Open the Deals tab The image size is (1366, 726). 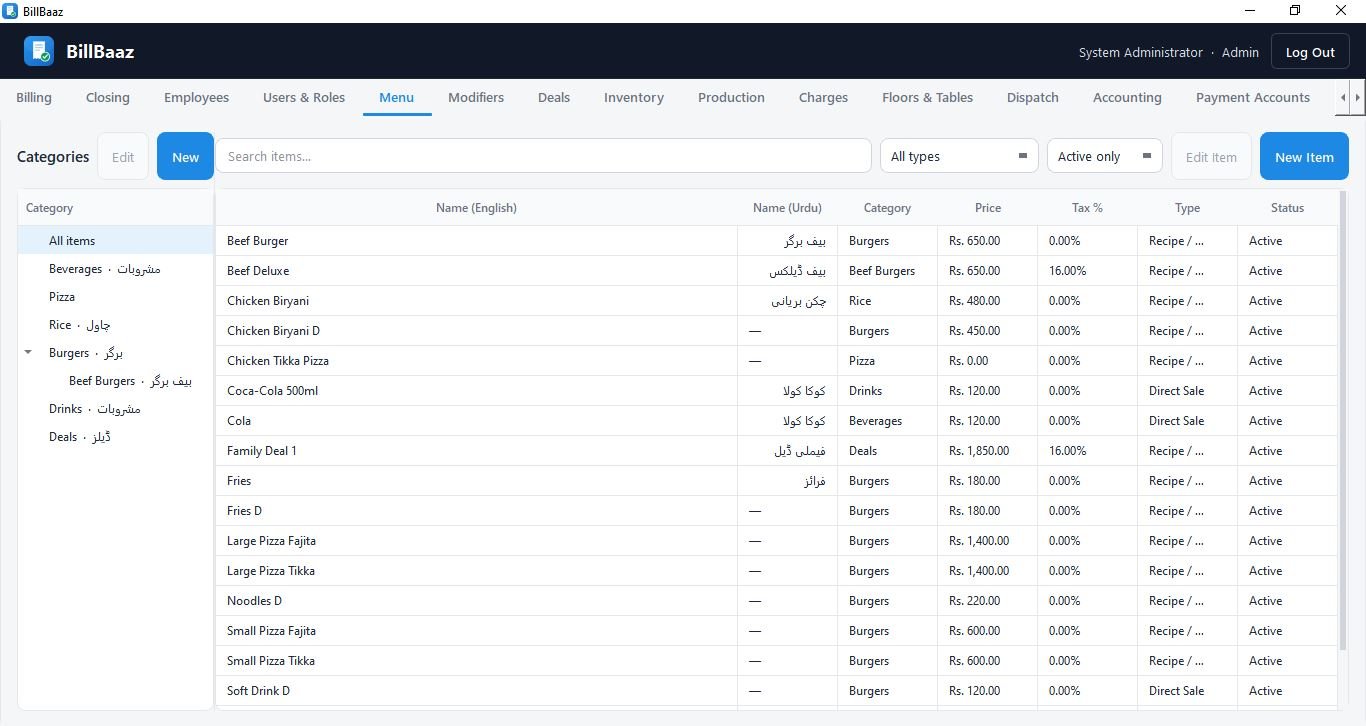click(x=554, y=97)
